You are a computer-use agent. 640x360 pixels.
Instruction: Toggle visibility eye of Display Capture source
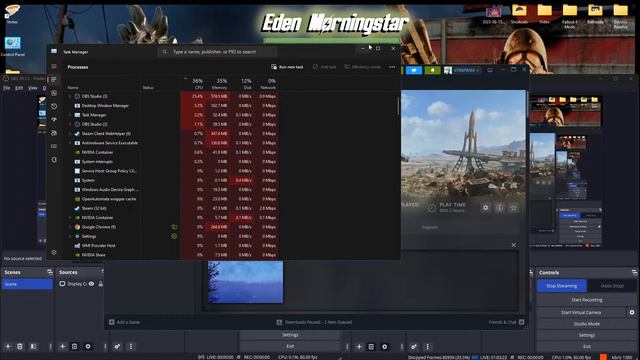point(91,284)
